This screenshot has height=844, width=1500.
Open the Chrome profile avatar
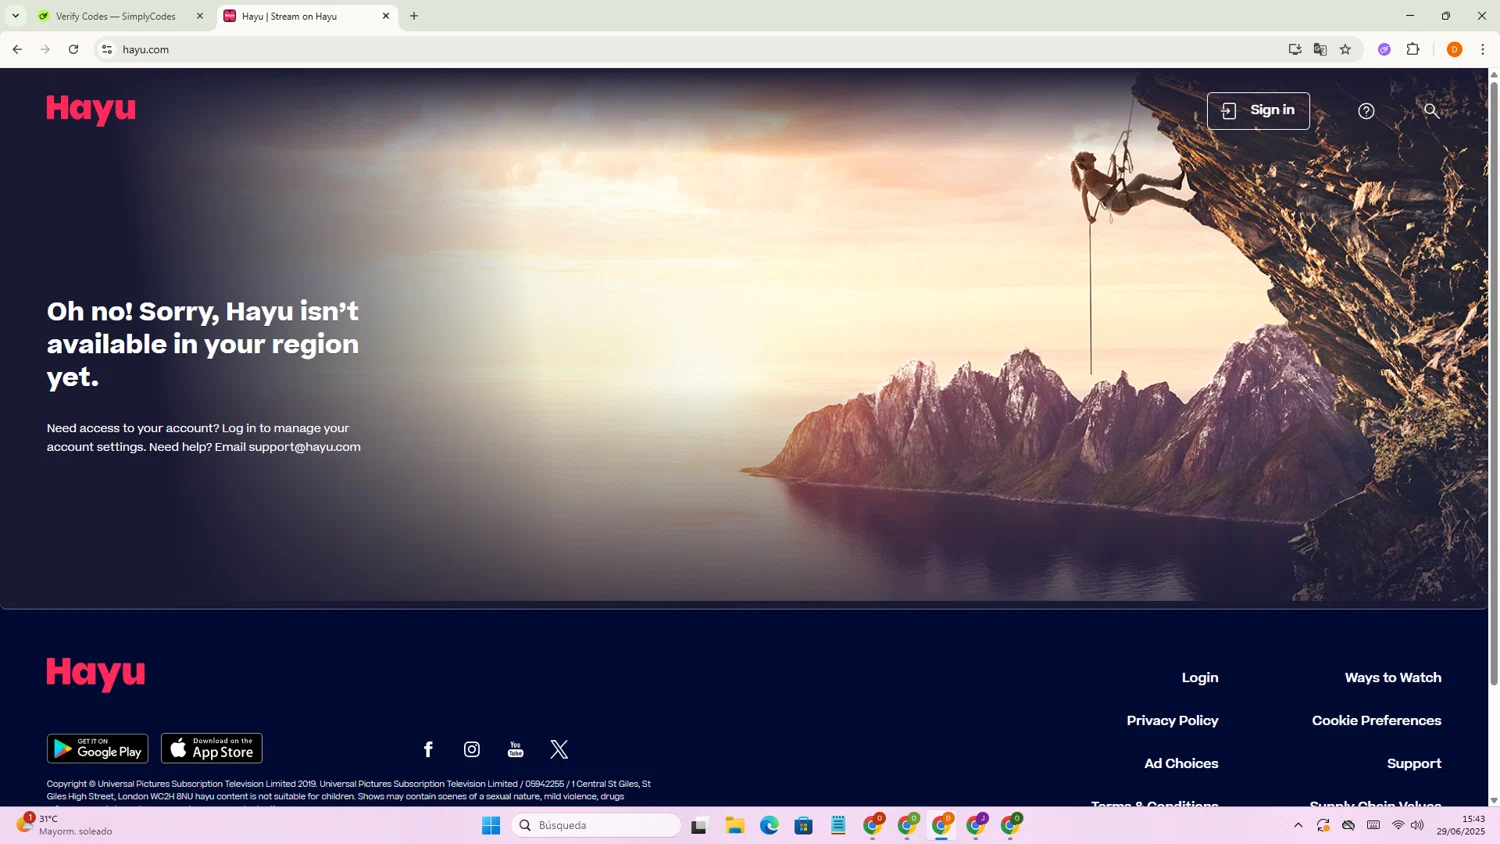1454,49
